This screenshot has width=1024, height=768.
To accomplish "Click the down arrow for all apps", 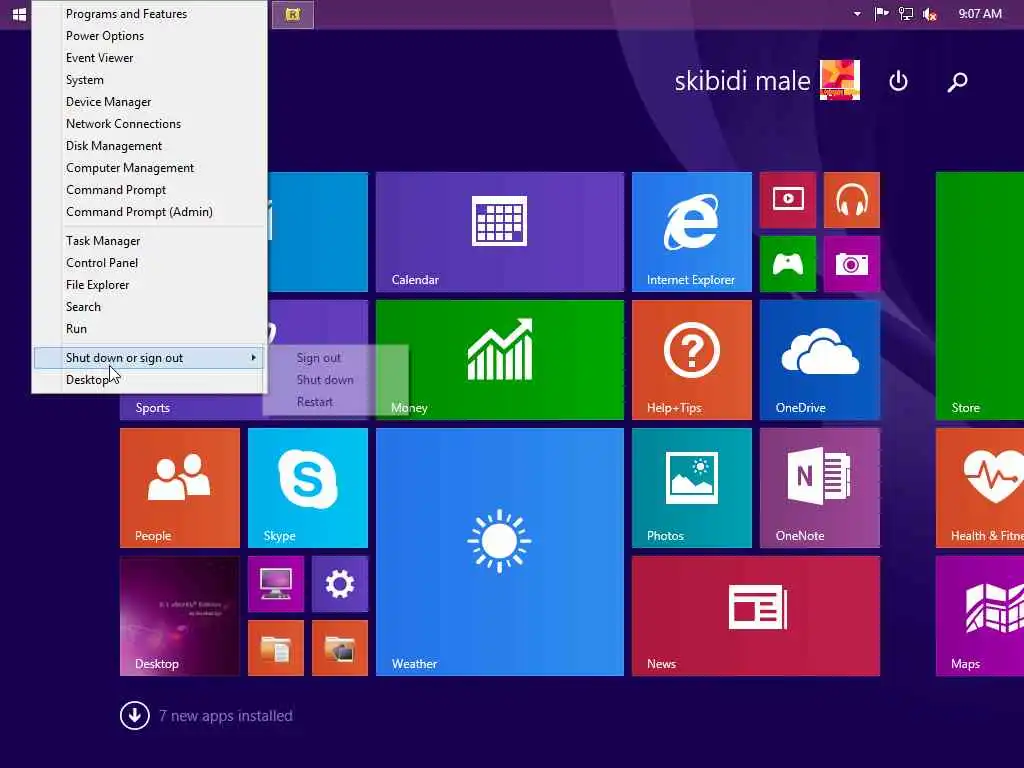I will 135,716.
